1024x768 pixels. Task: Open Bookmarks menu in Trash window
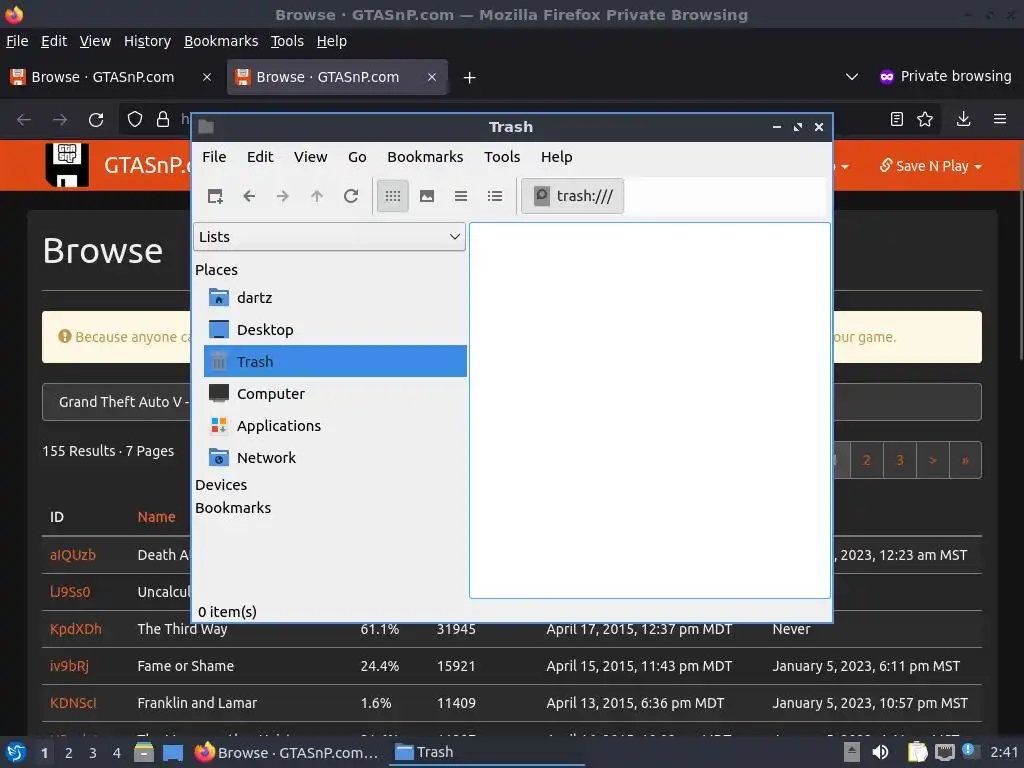coord(425,157)
